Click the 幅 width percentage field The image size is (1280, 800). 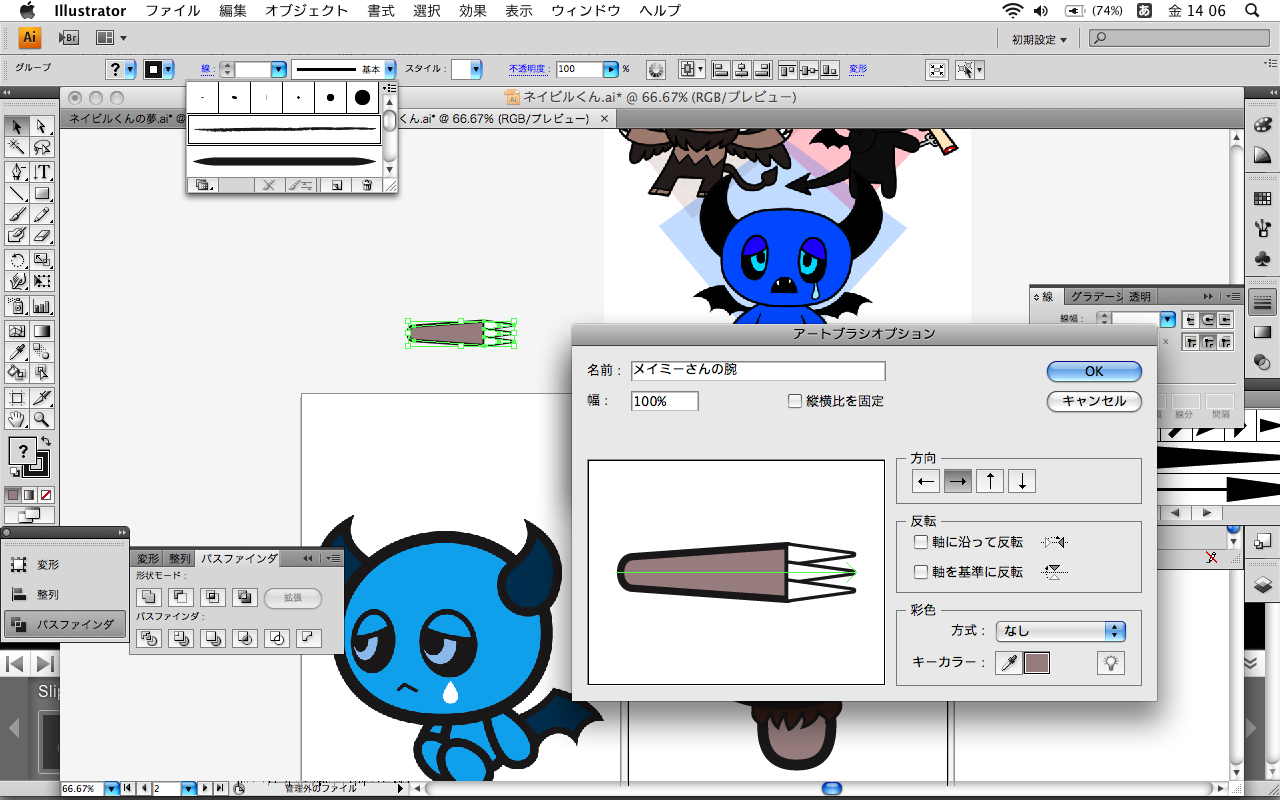[665, 401]
